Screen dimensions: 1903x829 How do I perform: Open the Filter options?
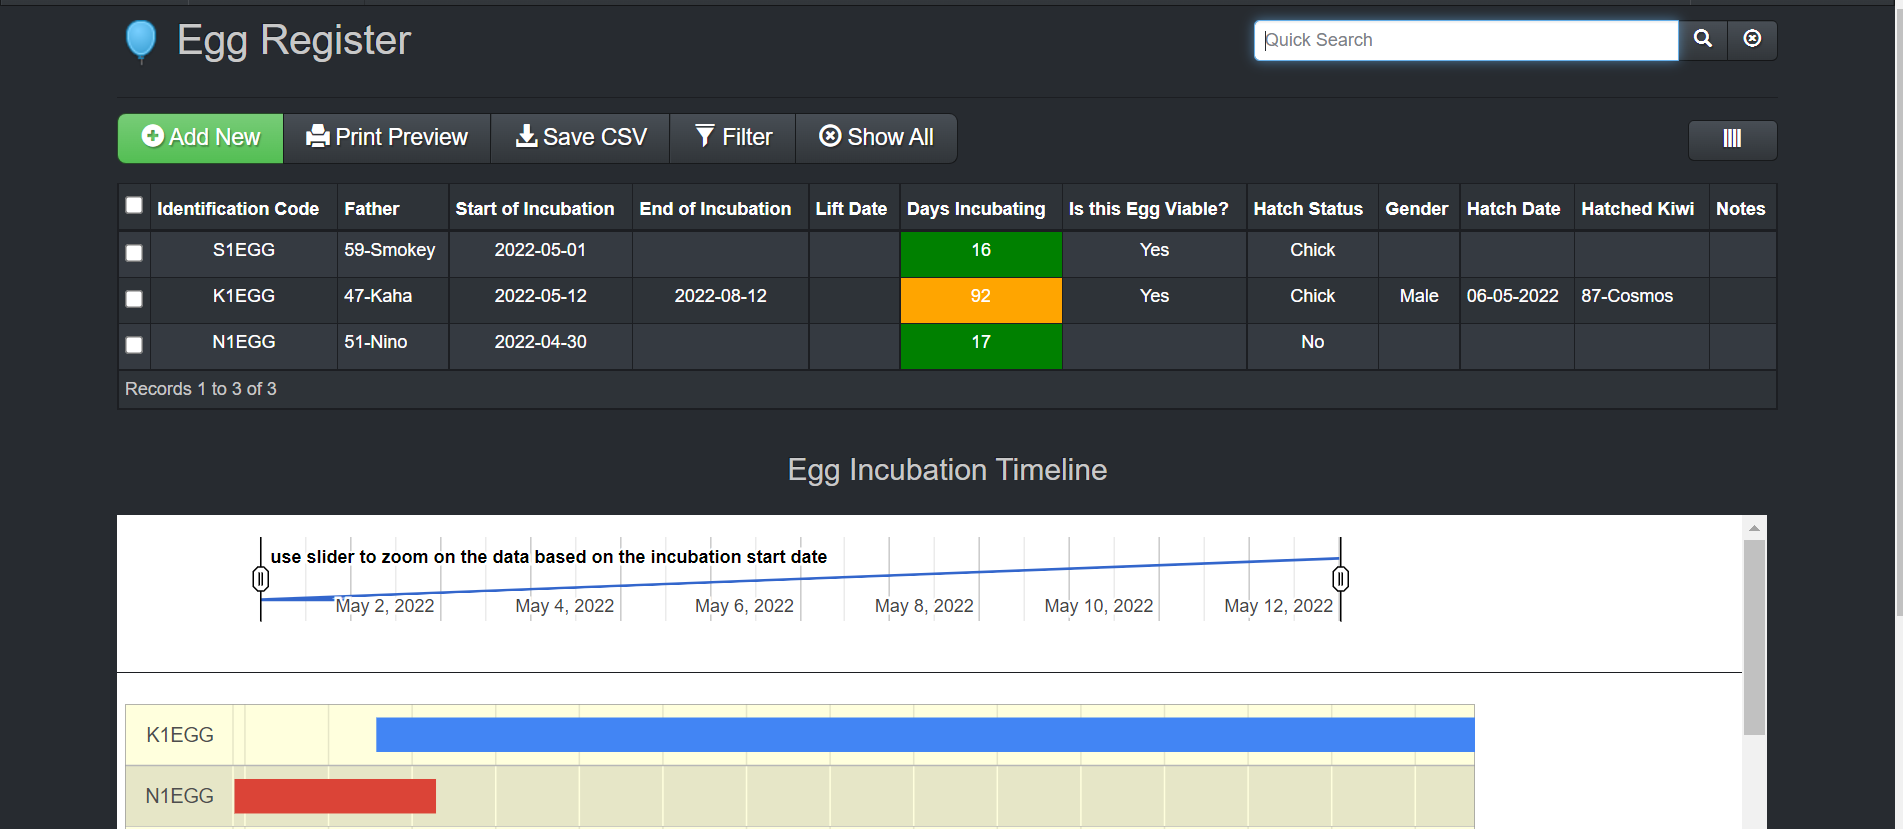click(733, 138)
